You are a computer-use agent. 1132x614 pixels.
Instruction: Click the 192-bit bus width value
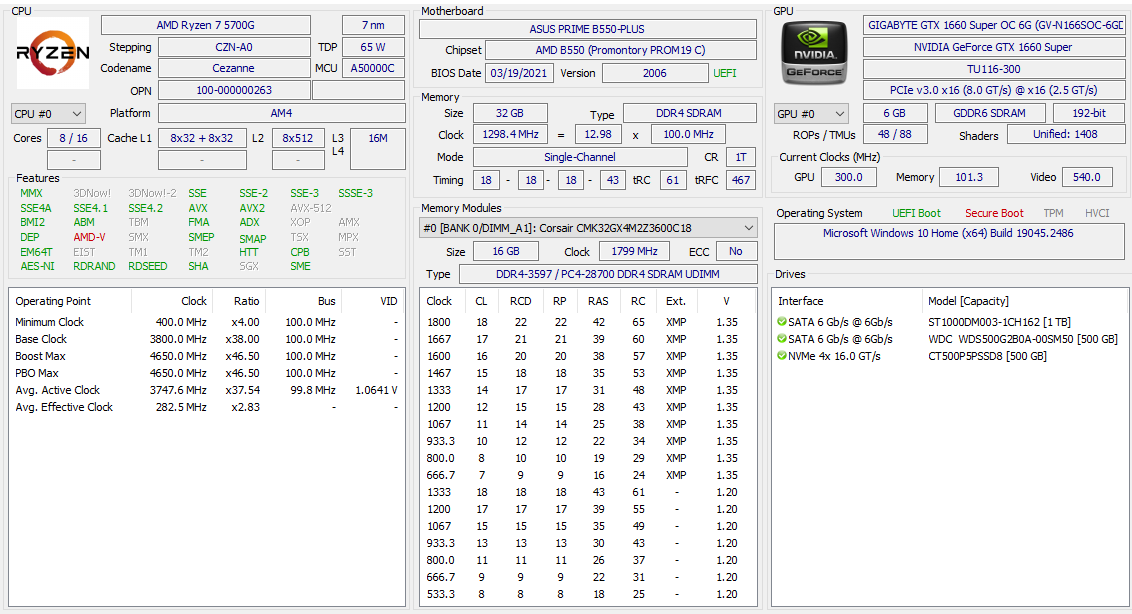(1089, 113)
